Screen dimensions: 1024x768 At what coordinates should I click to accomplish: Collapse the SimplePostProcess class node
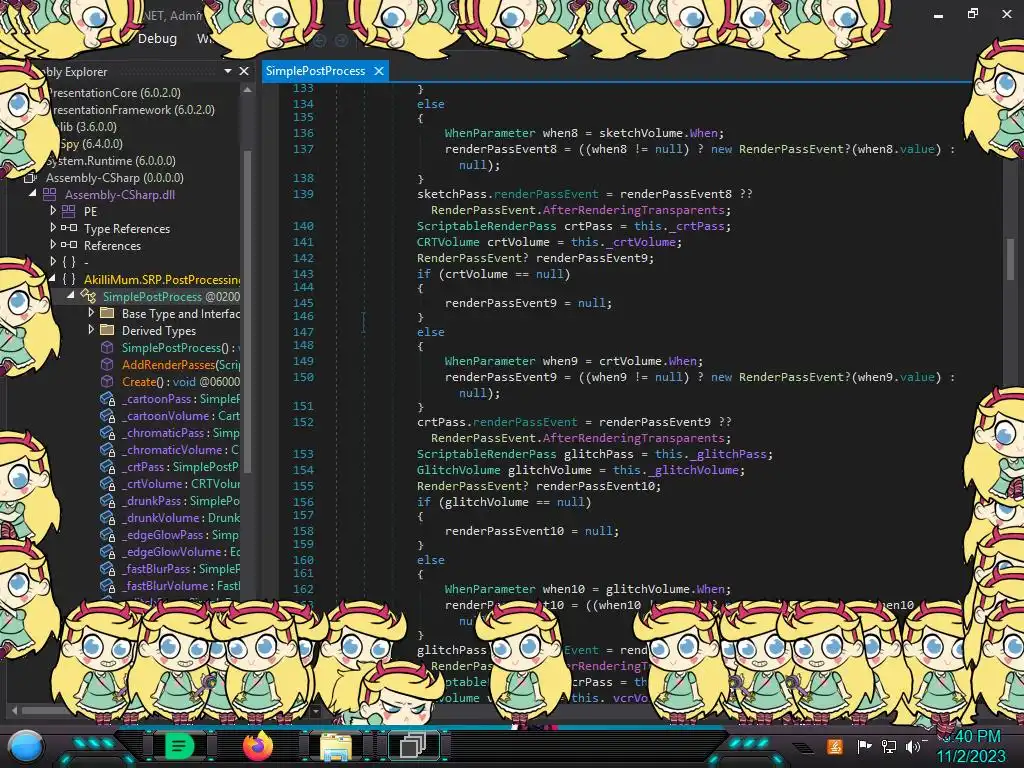coord(71,295)
